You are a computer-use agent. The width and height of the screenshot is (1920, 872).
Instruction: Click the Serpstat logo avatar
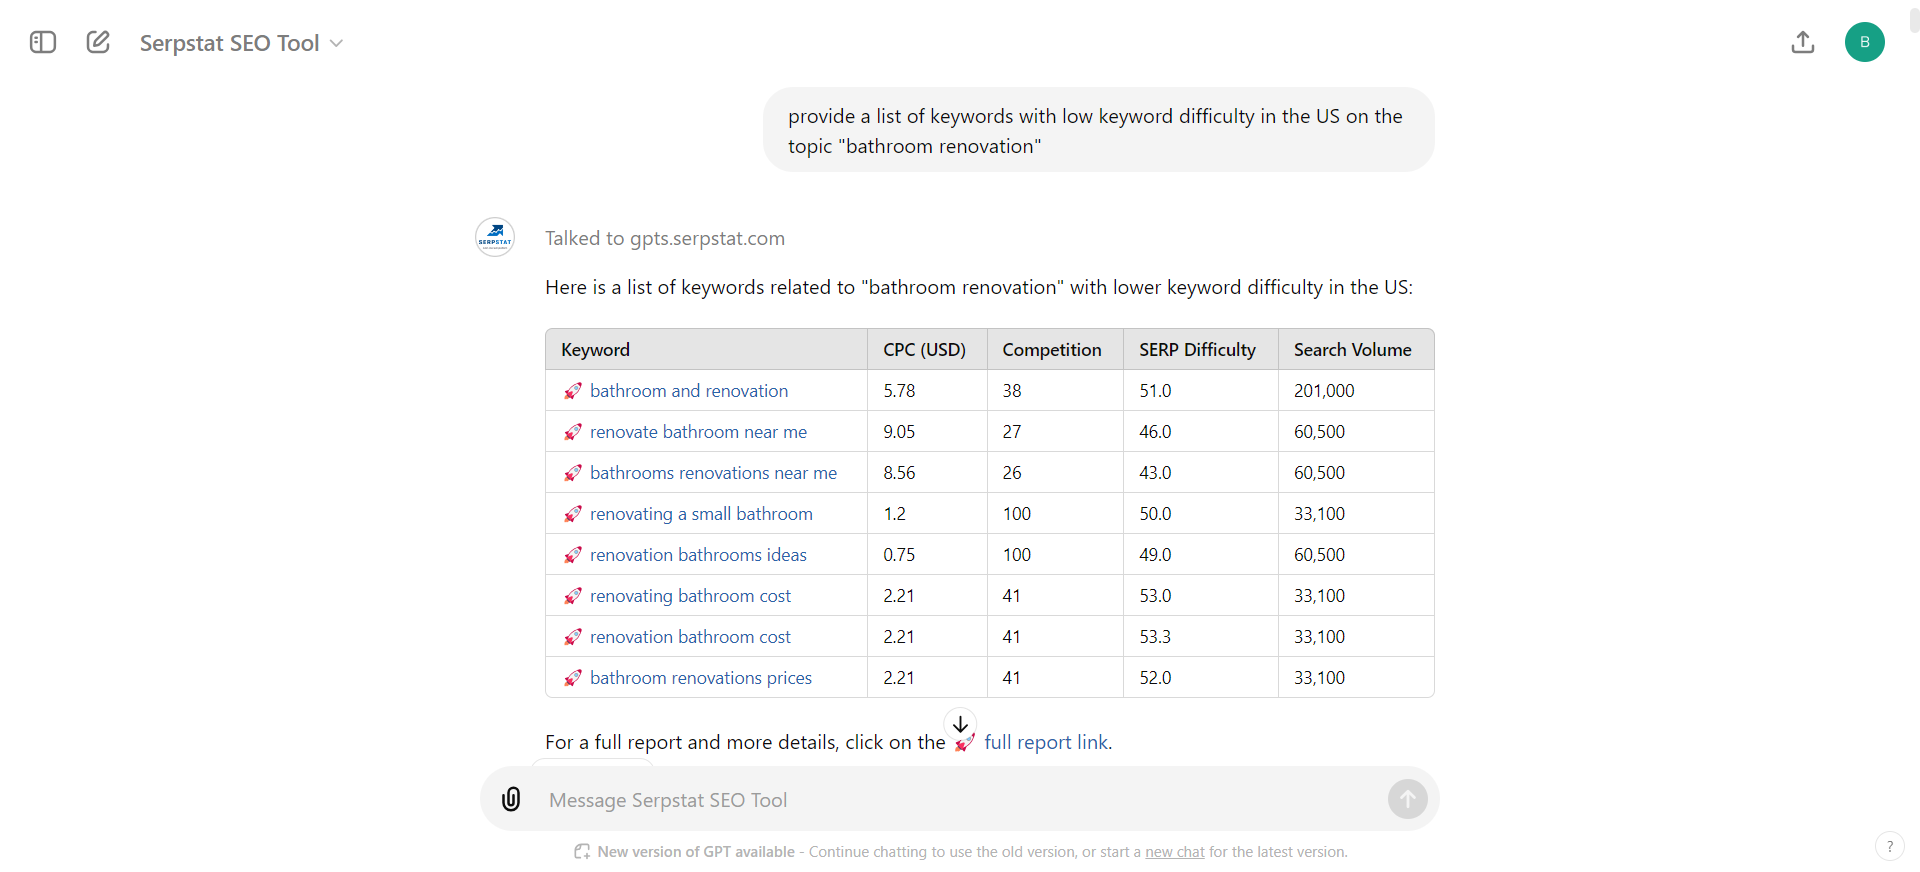tap(495, 237)
